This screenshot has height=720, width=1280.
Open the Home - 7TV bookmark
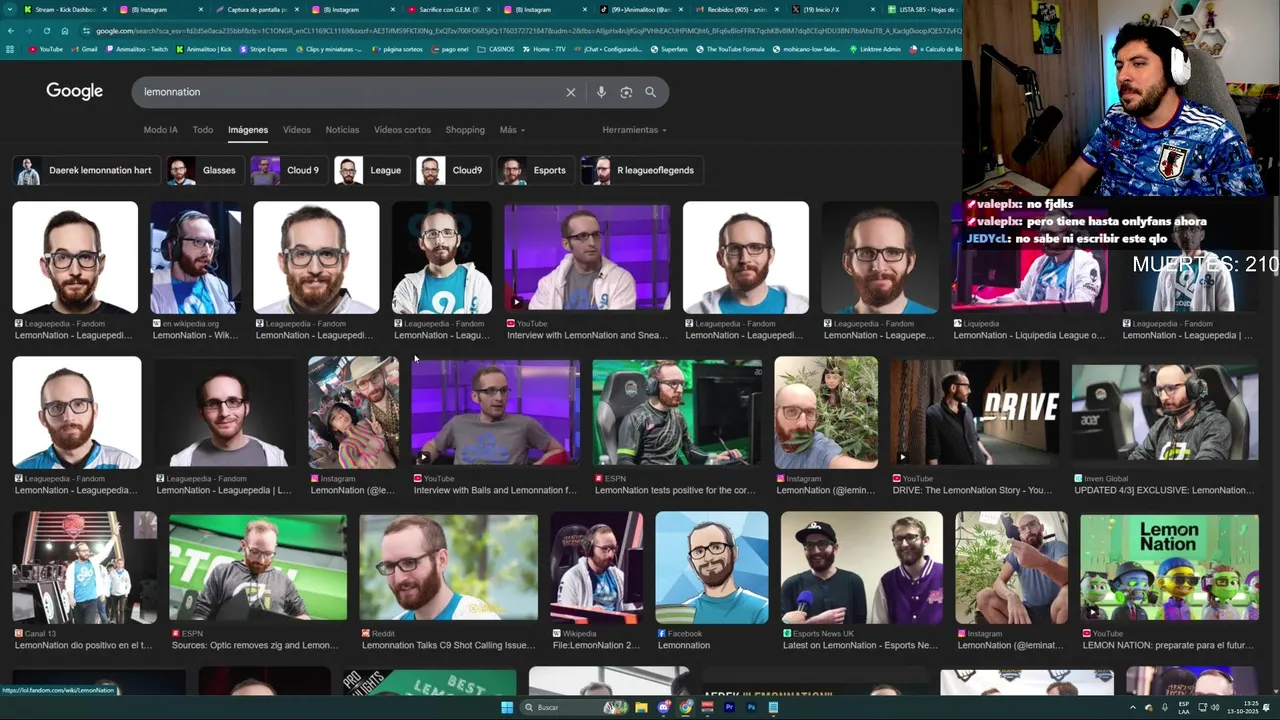[543, 49]
